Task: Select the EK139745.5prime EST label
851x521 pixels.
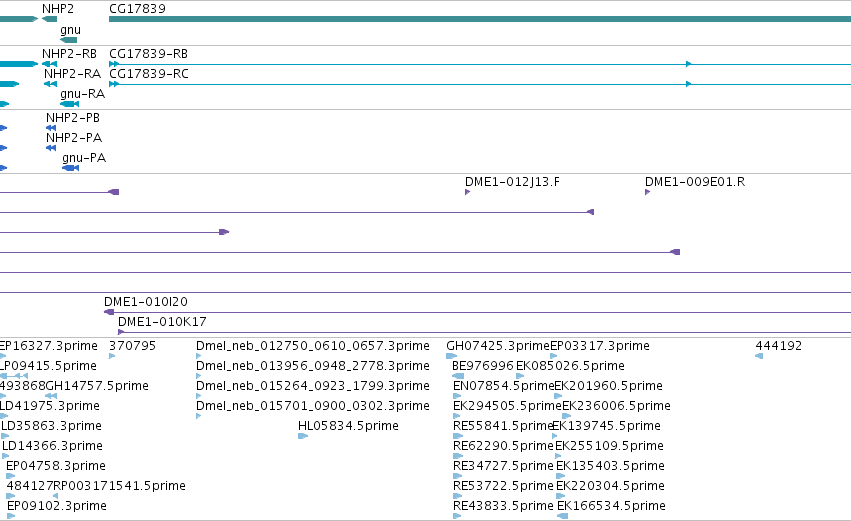Action: (606, 426)
